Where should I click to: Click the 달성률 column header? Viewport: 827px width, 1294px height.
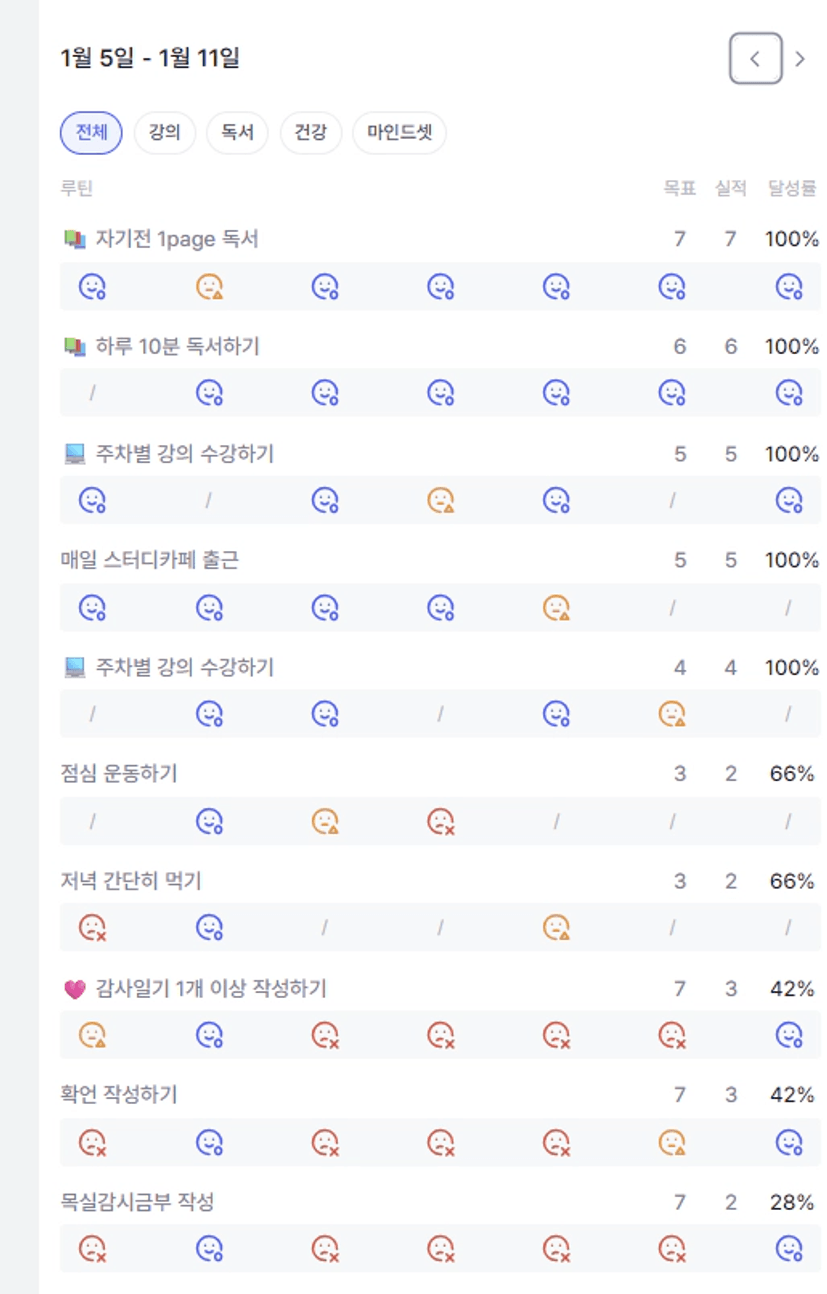[792, 188]
